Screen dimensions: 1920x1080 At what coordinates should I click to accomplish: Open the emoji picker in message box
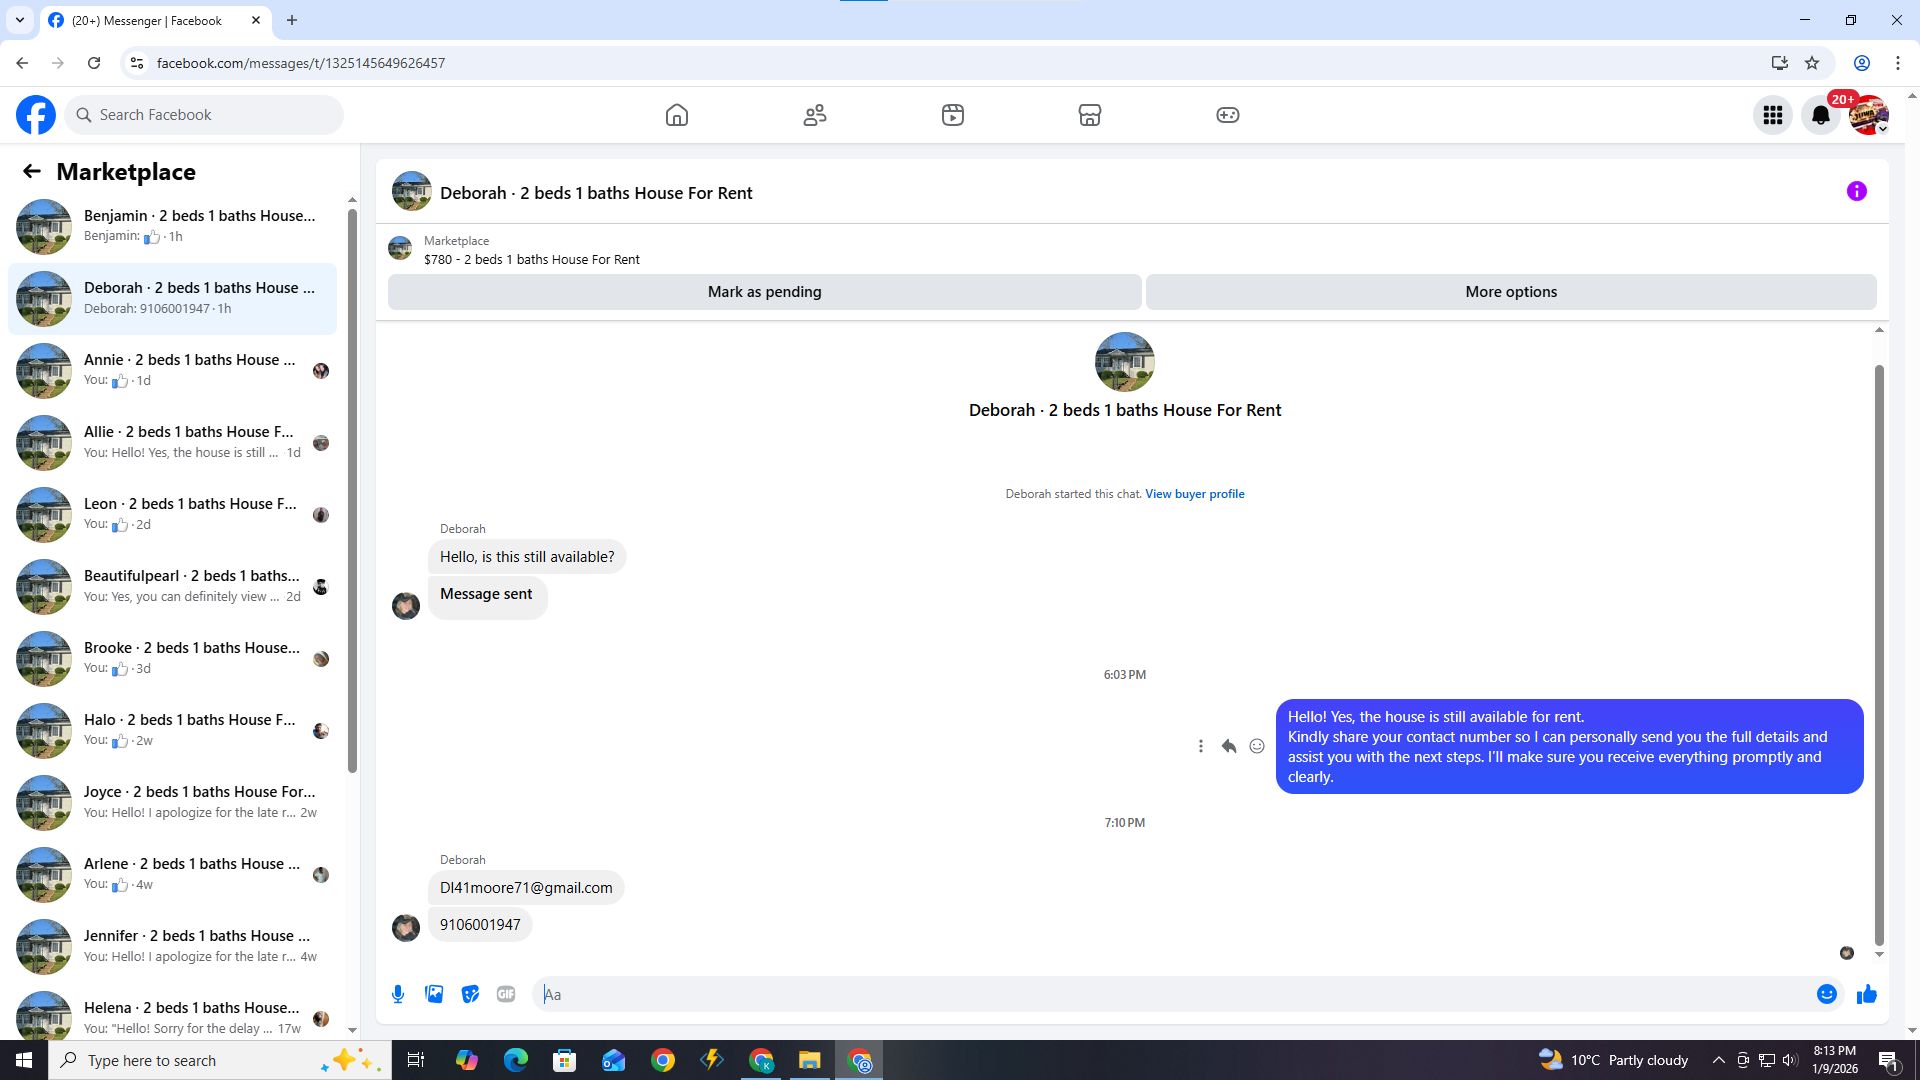coord(1826,994)
